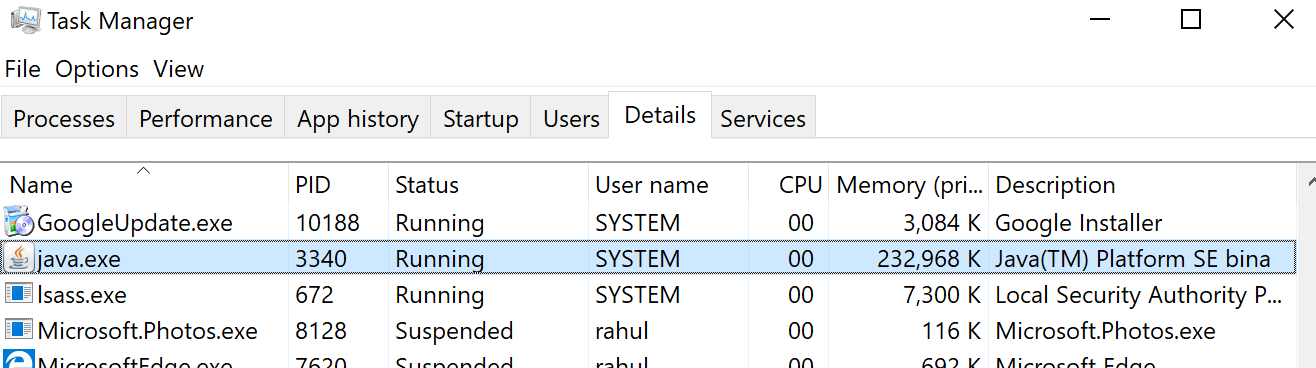The image size is (1316, 368).
Task: Click the Task Manager title bar icon
Action: tap(25, 20)
